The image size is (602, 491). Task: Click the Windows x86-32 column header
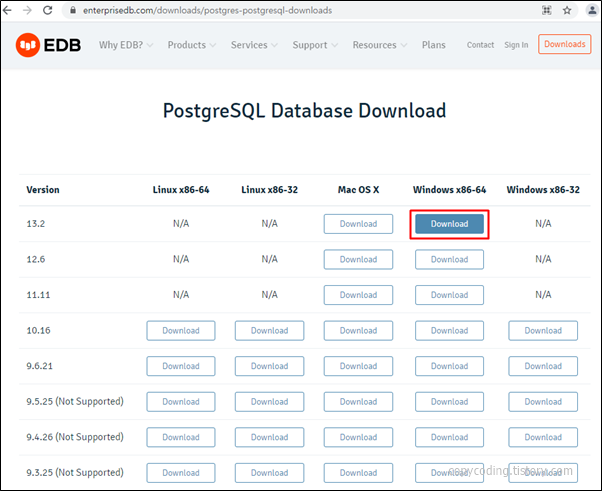543,190
